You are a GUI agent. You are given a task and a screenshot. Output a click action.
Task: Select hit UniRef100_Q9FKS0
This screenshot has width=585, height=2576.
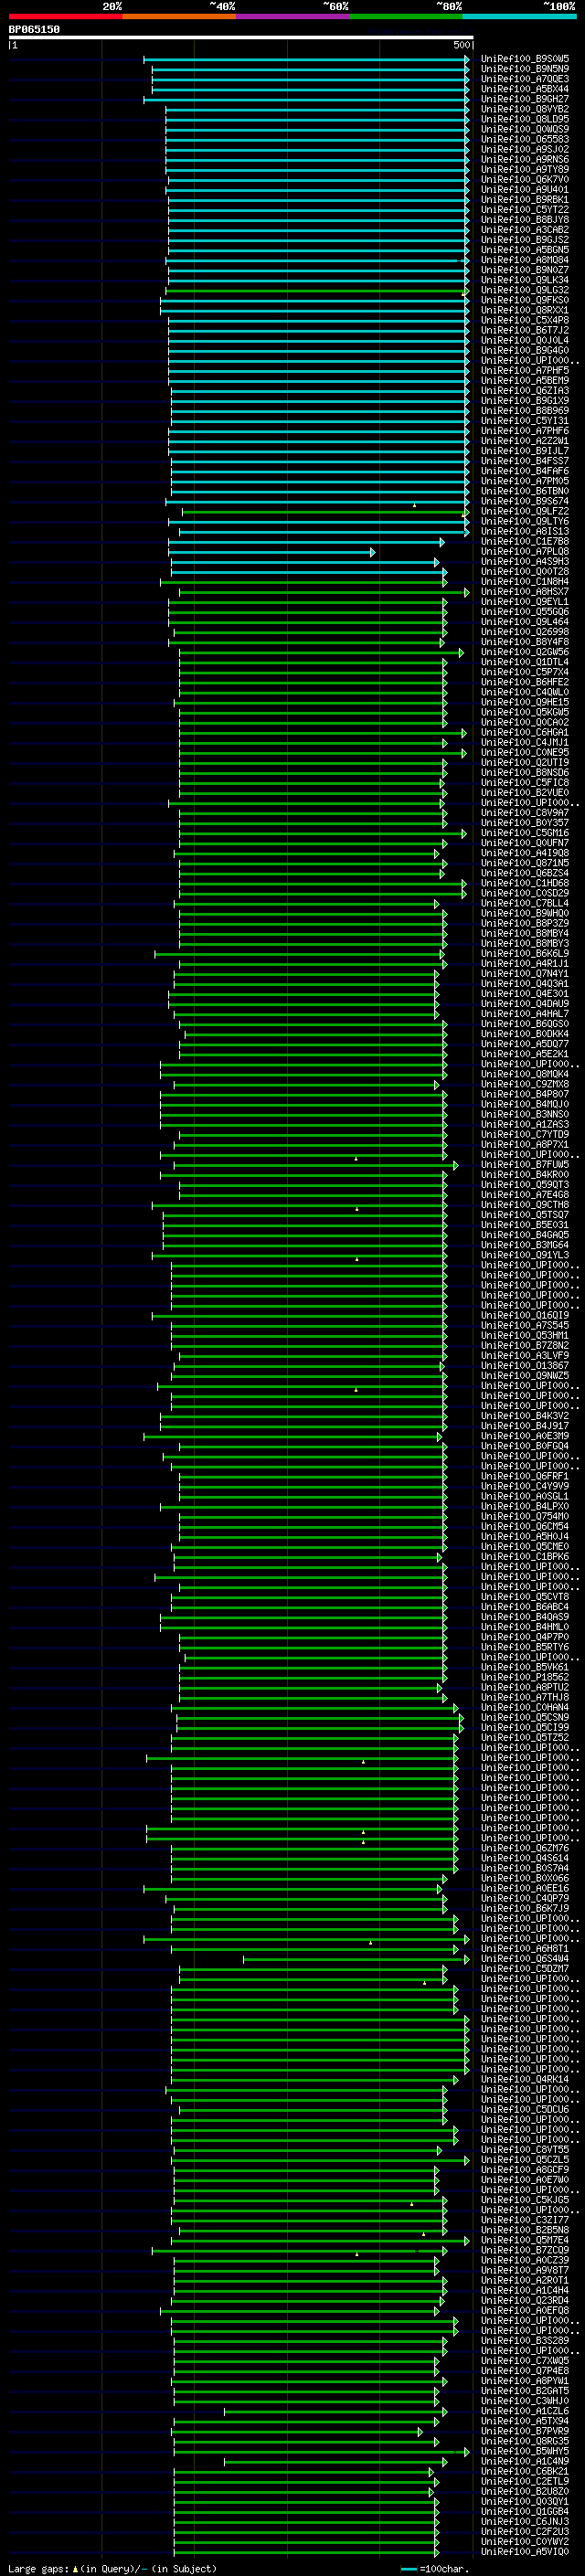coord(525,300)
